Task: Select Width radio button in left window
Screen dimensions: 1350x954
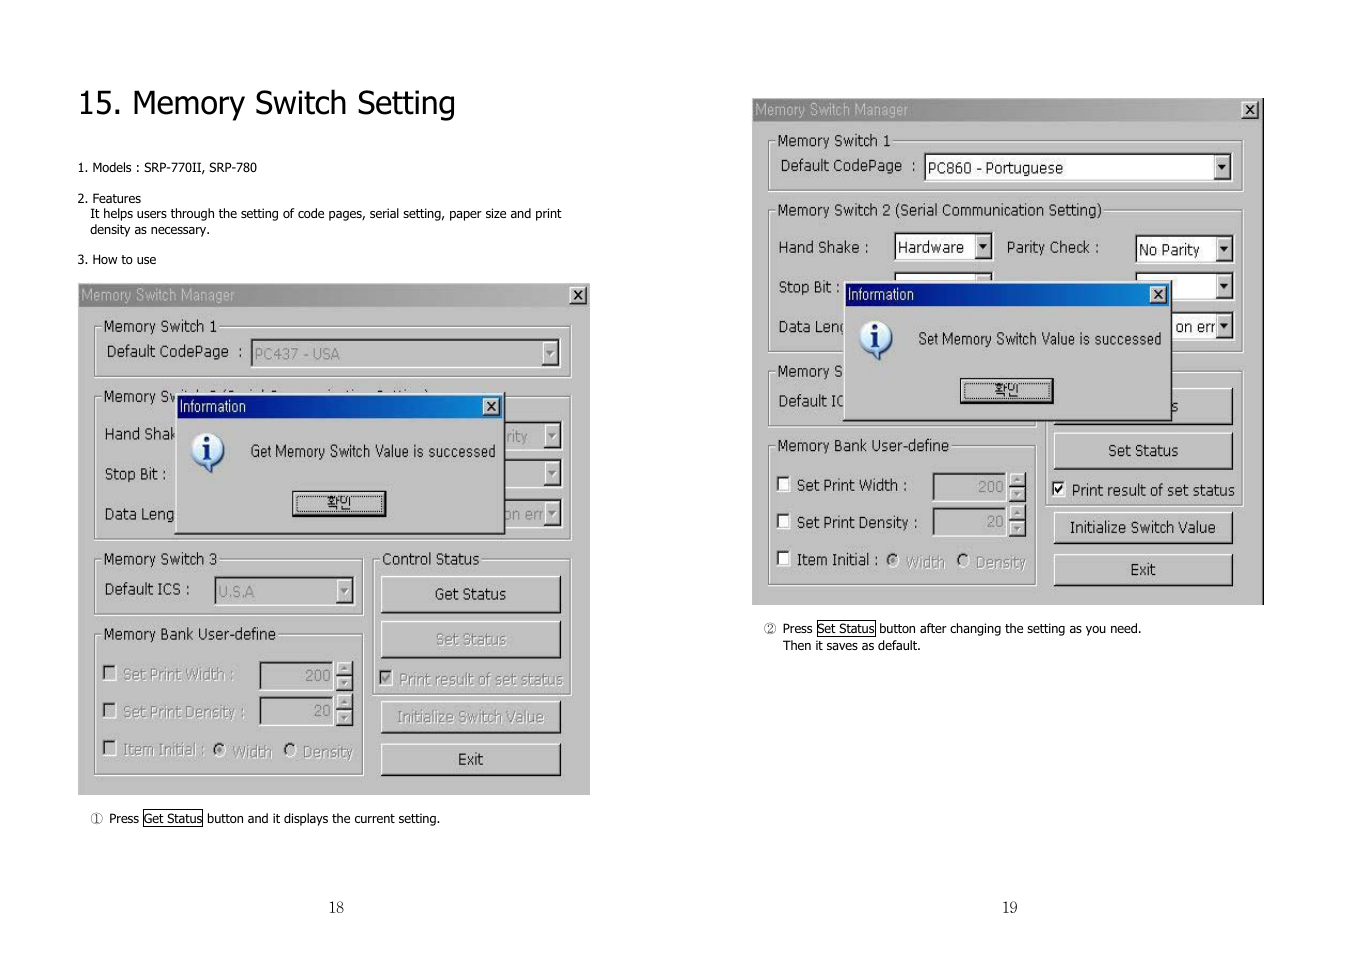Action: (219, 749)
